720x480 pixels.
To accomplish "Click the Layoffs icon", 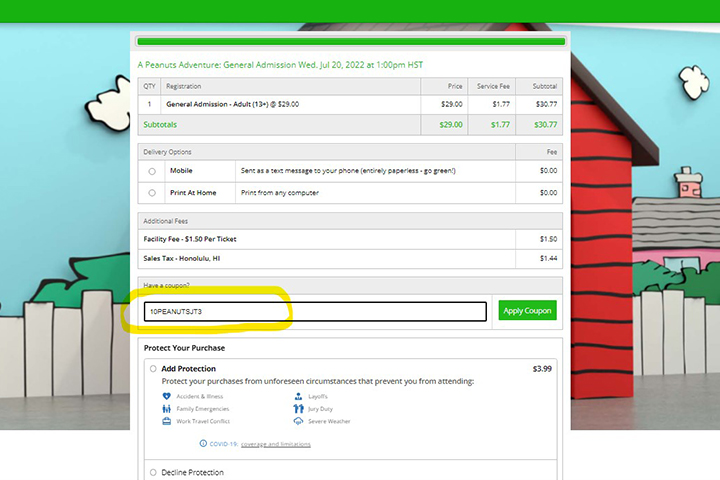I will point(298,396).
